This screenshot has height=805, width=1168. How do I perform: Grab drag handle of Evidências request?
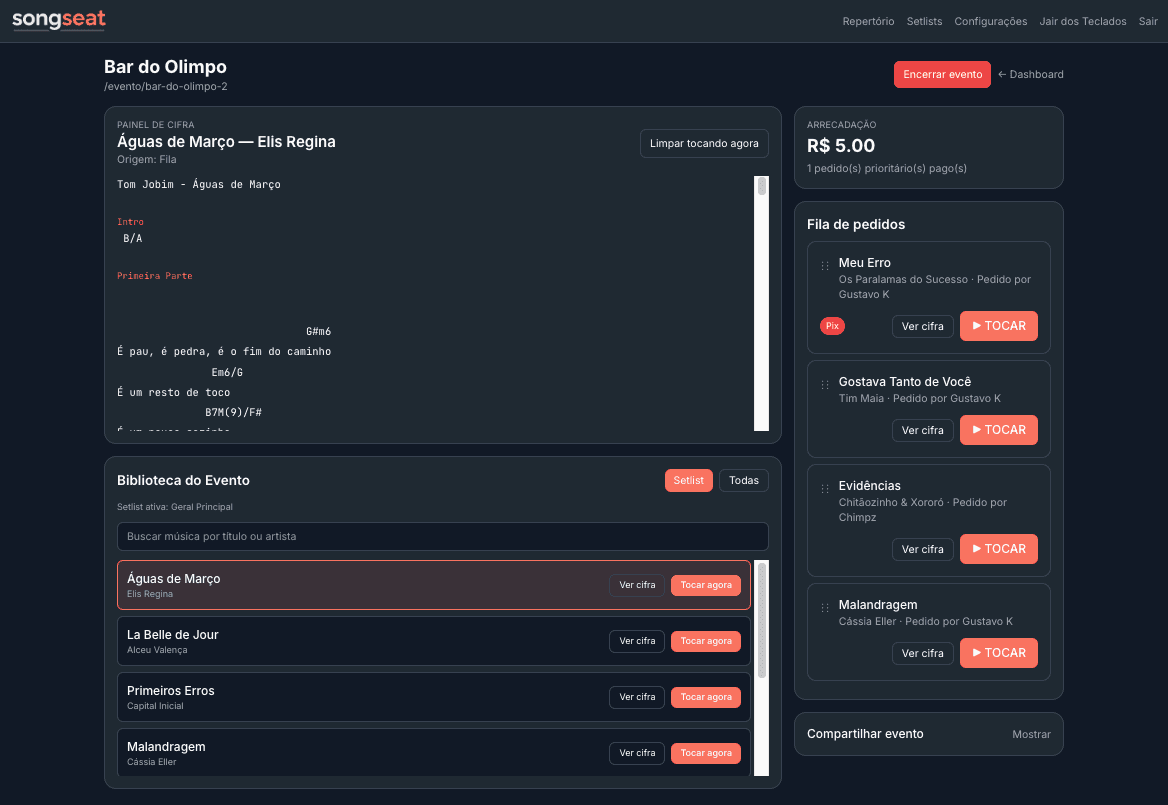tap(825, 489)
